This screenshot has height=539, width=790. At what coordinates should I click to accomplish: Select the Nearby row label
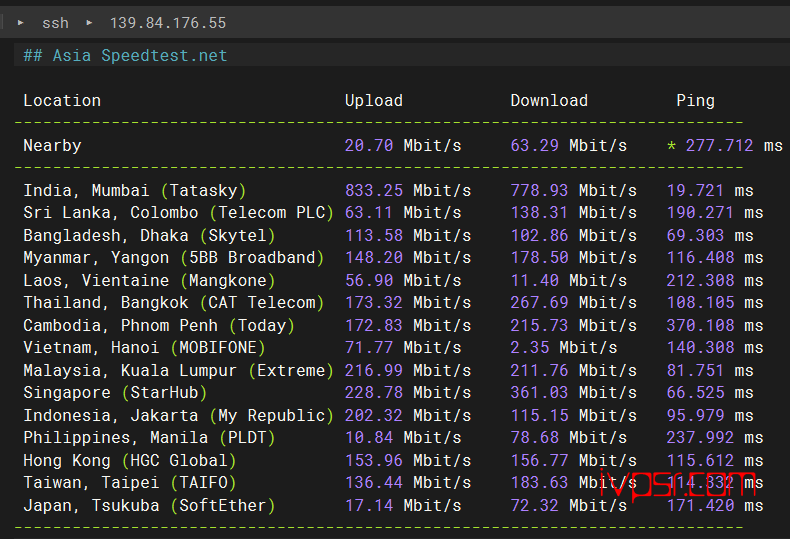(52, 146)
